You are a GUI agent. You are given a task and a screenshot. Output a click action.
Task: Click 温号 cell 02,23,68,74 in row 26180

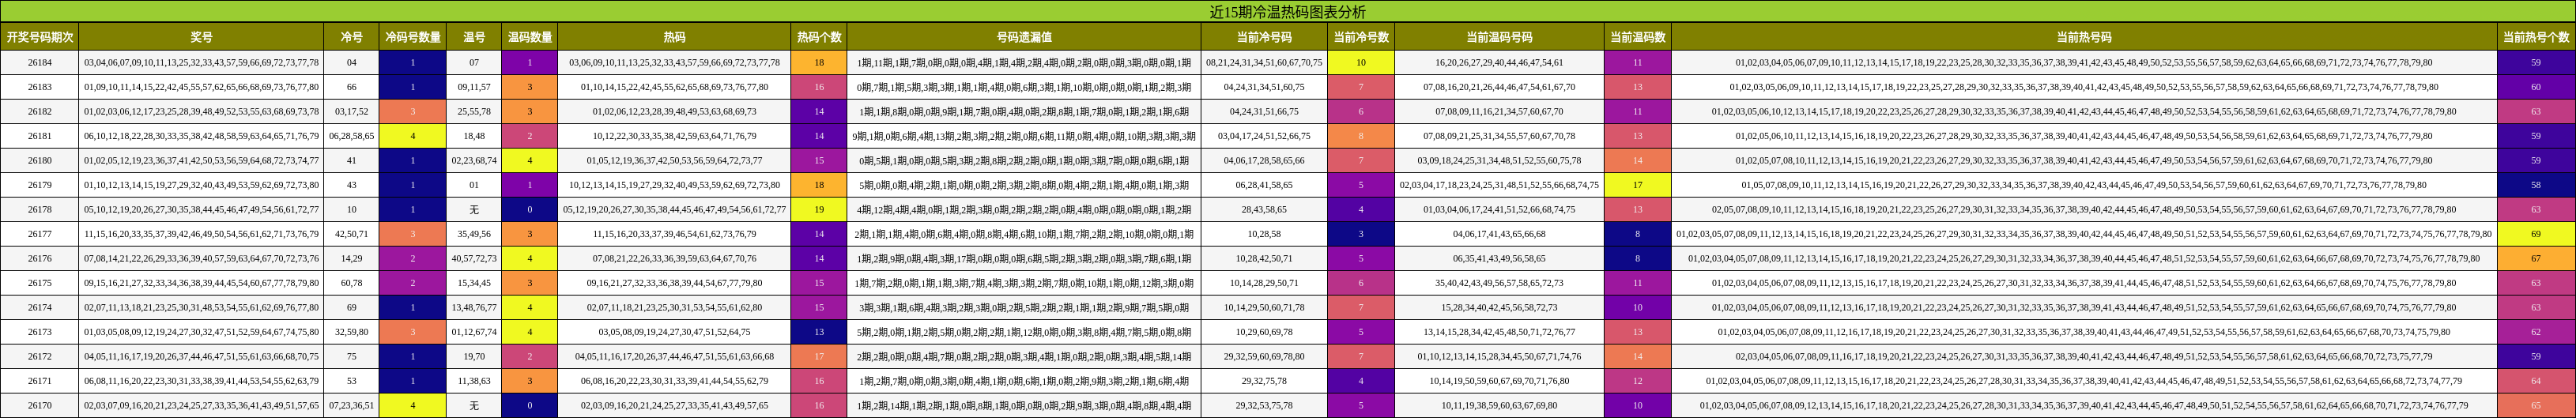pos(474,160)
